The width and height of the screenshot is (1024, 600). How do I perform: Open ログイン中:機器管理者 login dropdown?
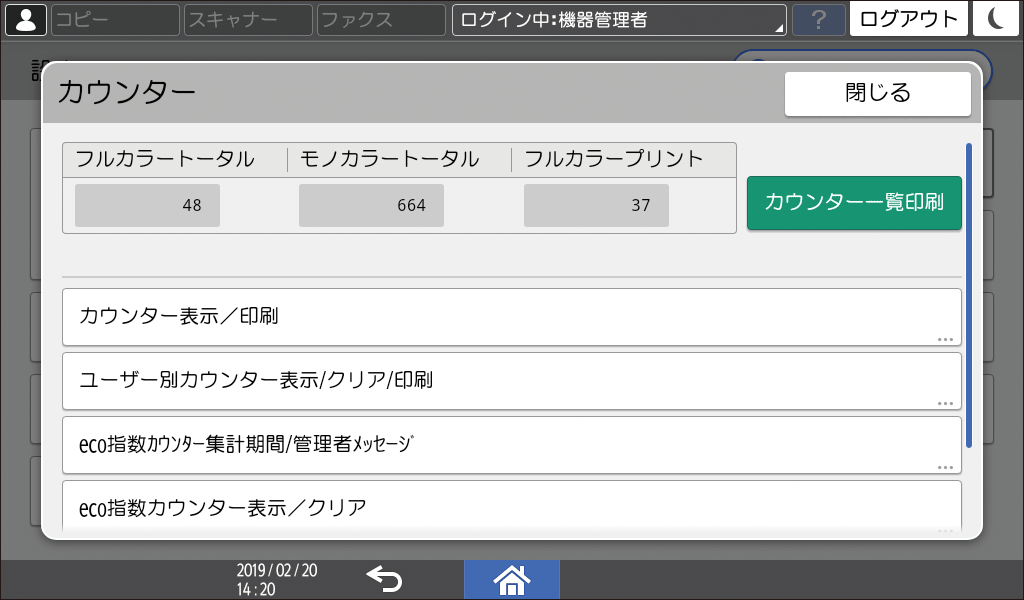[x=618, y=18]
